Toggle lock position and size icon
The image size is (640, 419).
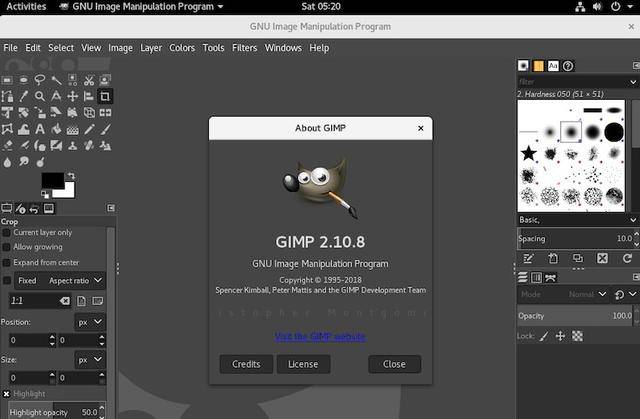tap(560, 336)
